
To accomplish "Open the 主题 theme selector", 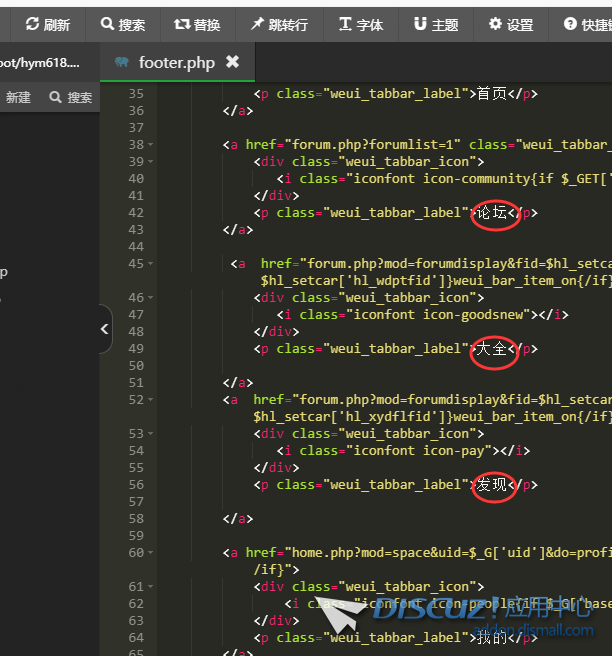I will (x=435, y=24).
